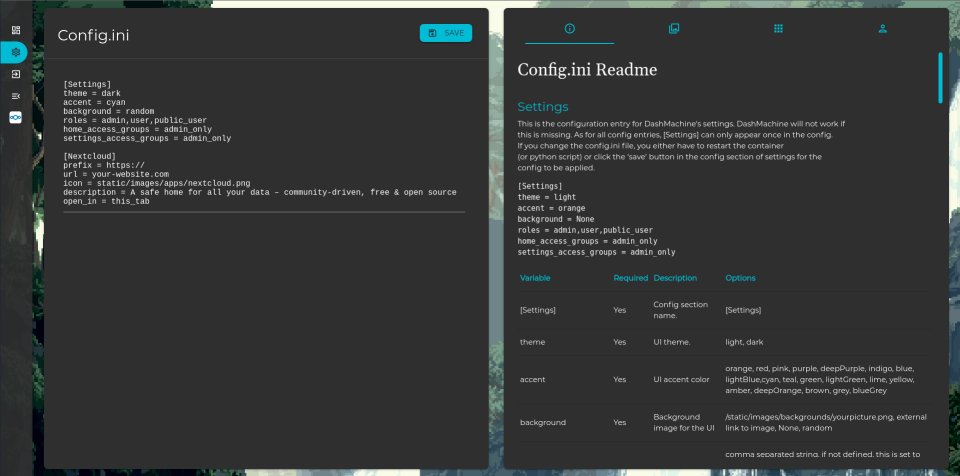
Task: Save the Config.ini file
Action: pyautogui.click(x=445, y=33)
